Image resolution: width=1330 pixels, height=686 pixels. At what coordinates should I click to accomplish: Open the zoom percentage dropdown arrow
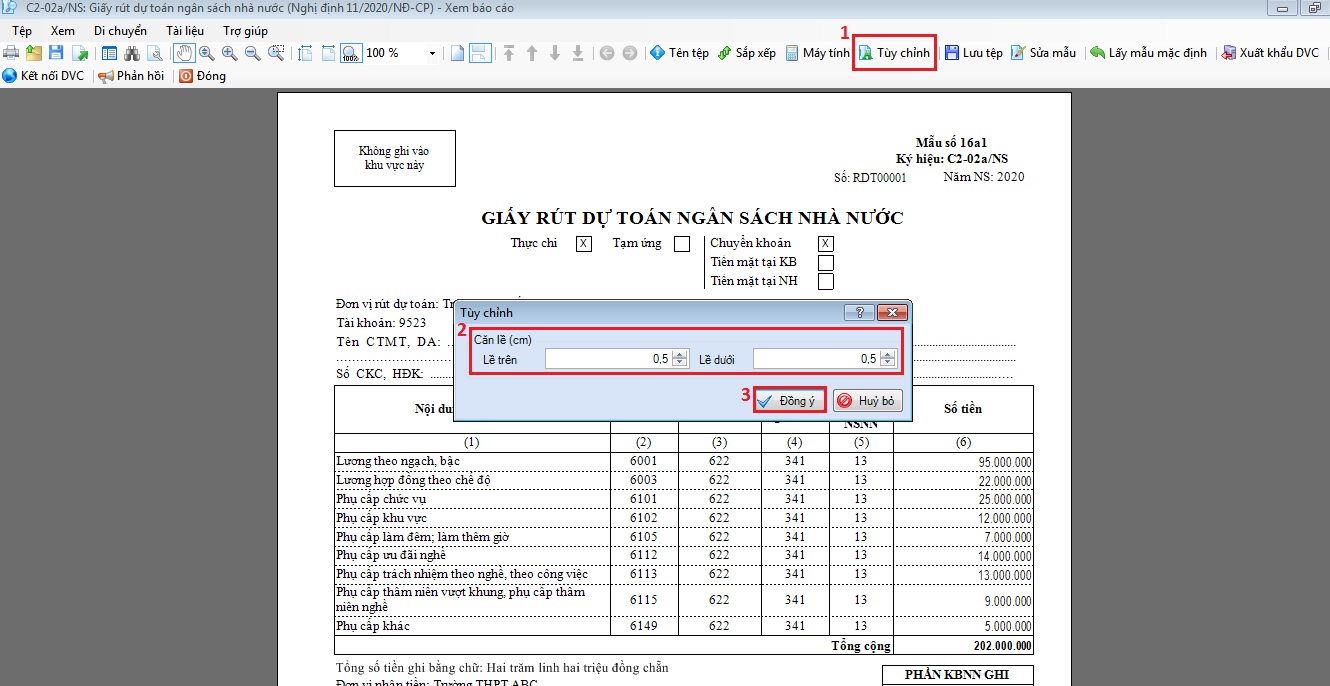pos(432,53)
